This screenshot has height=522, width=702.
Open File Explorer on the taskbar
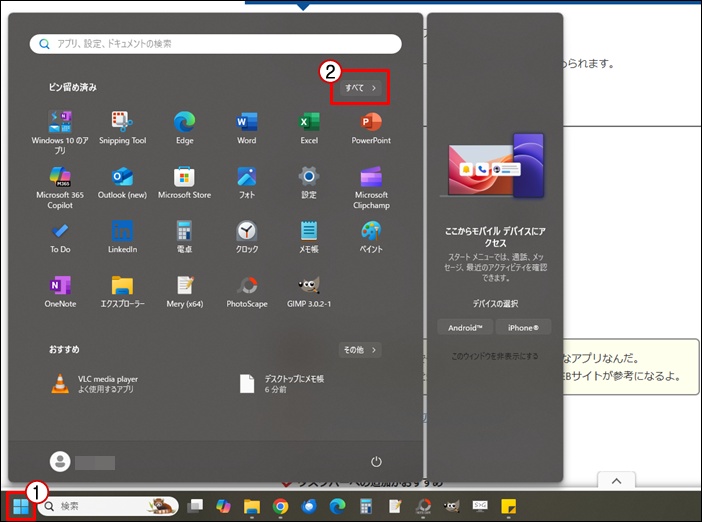tap(252, 506)
